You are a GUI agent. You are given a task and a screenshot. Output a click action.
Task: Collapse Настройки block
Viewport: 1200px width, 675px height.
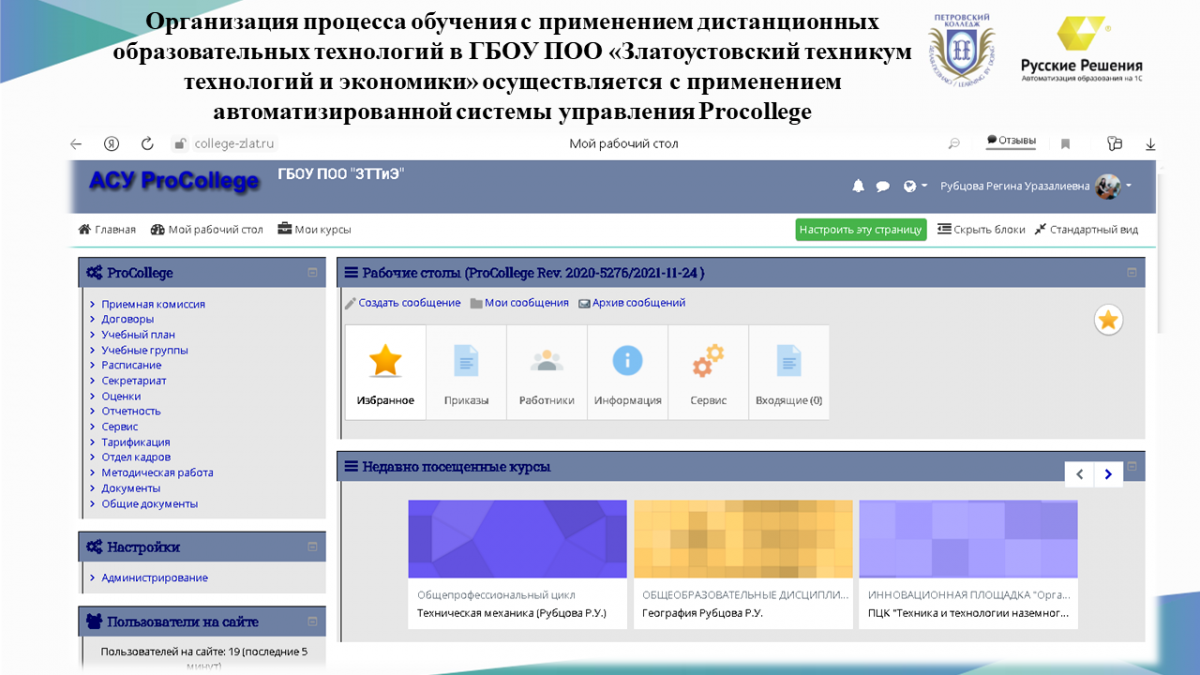tap(312, 547)
